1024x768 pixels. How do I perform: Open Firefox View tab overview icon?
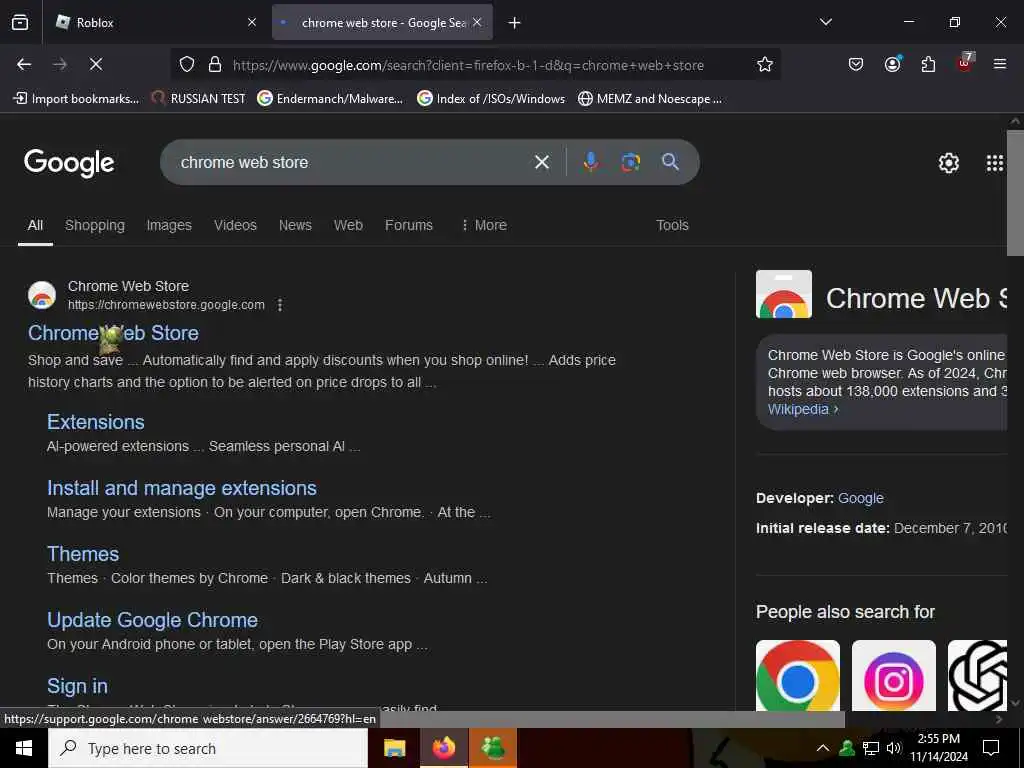(x=20, y=22)
